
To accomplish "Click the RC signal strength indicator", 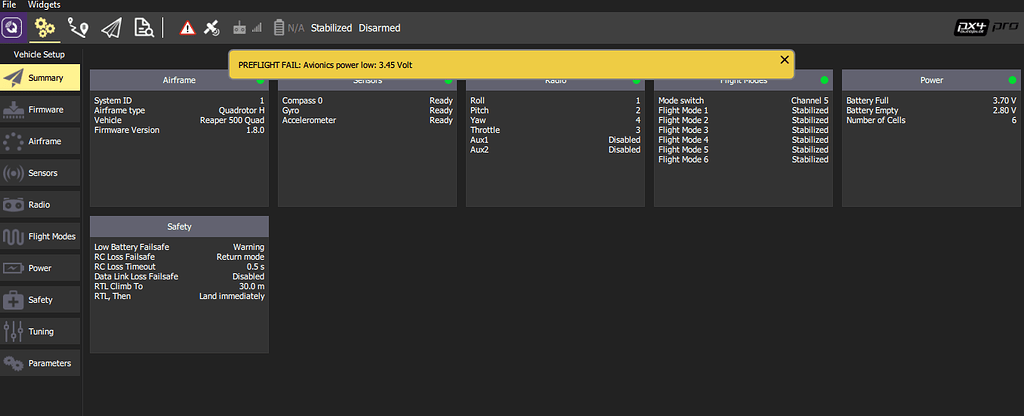I will [x=247, y=28].
